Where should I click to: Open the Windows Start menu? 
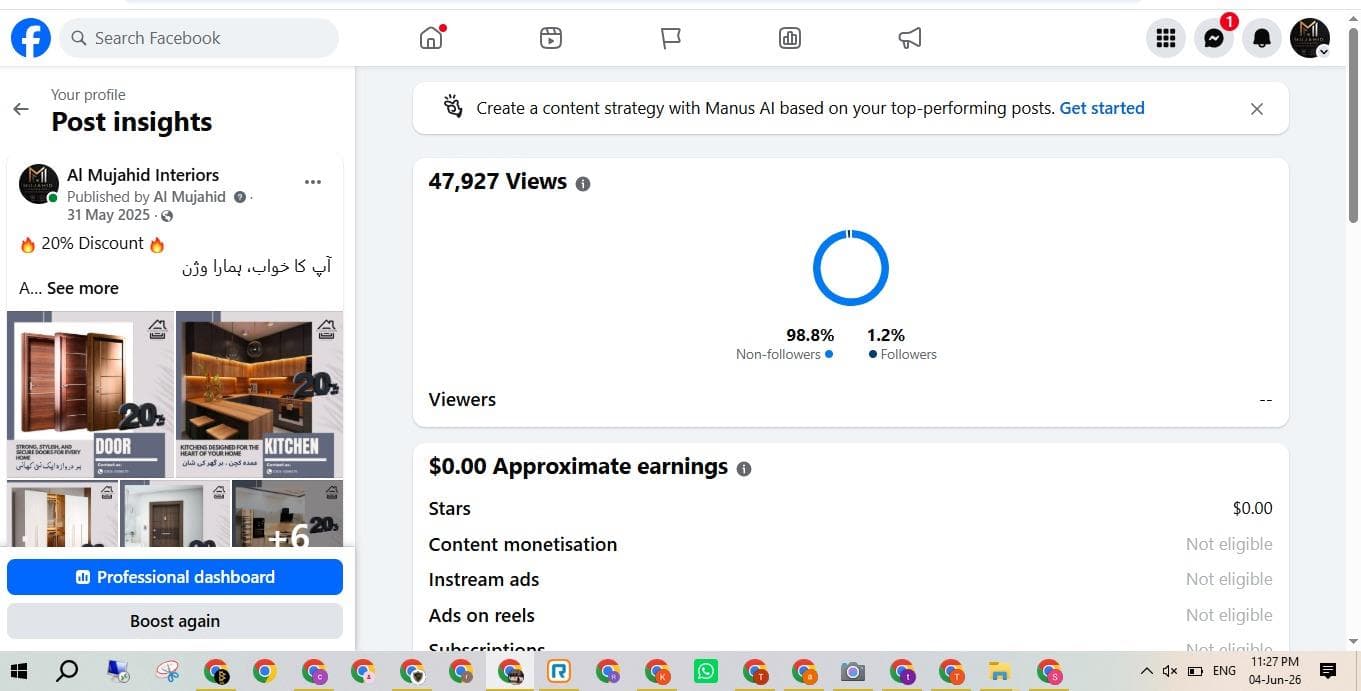tap(19, 671)
